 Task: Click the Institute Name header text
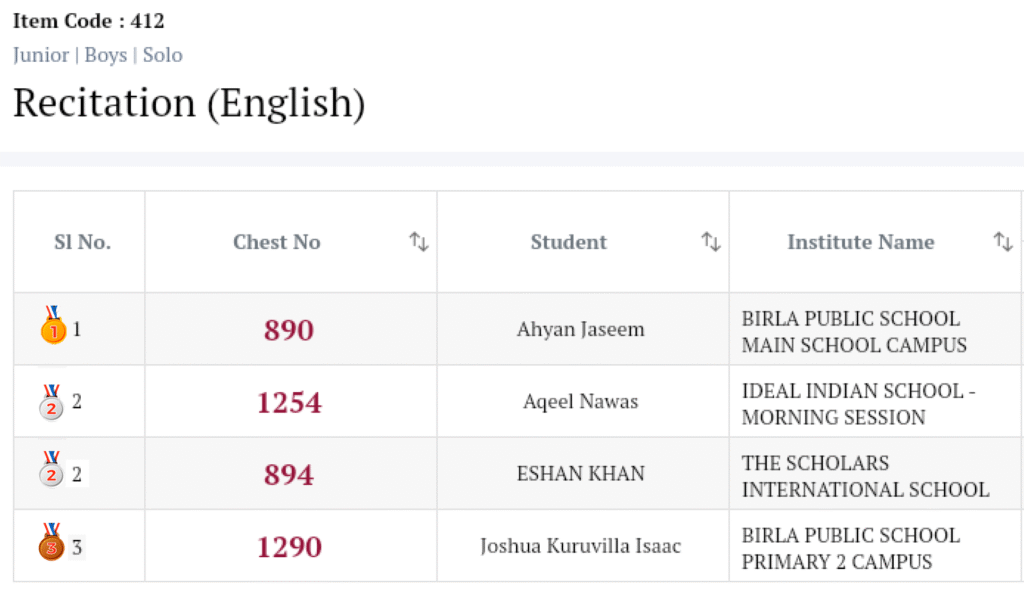[860, 242]
